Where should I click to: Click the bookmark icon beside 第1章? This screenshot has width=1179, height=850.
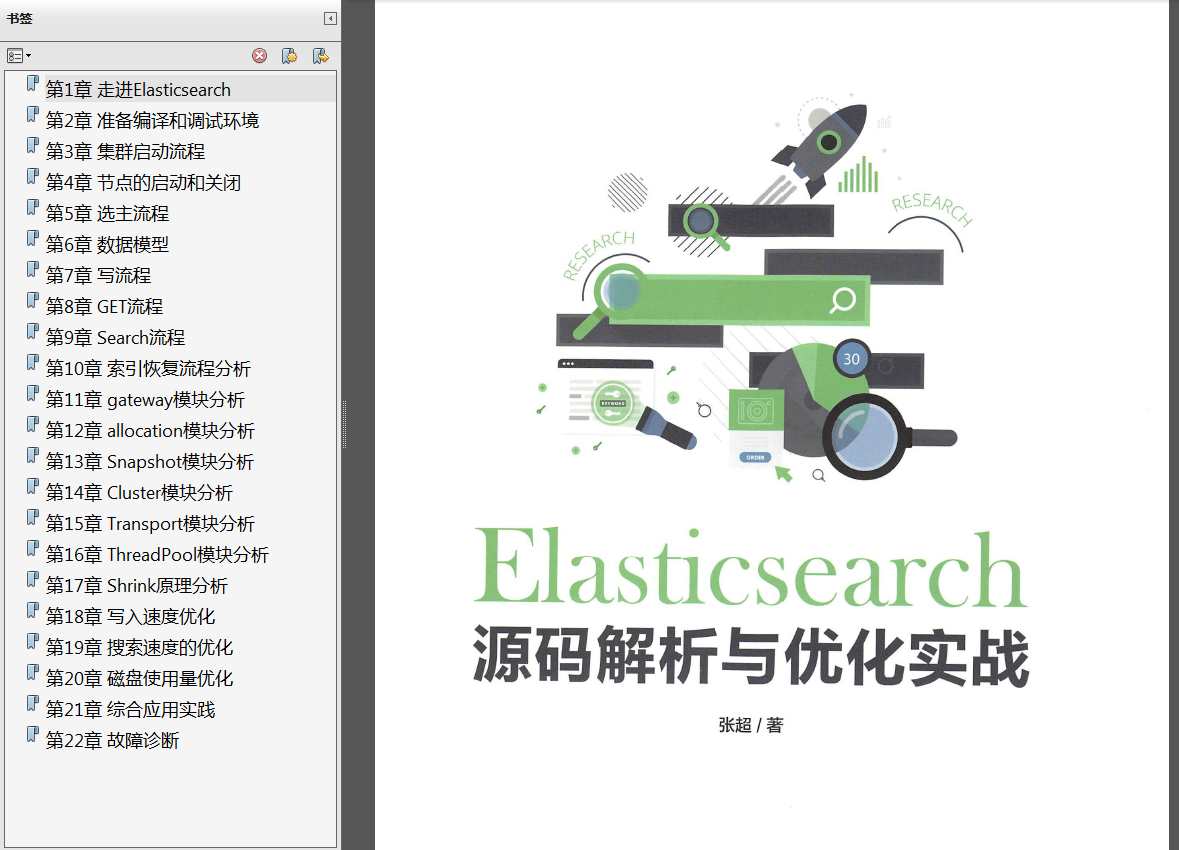tap(32, 83)
